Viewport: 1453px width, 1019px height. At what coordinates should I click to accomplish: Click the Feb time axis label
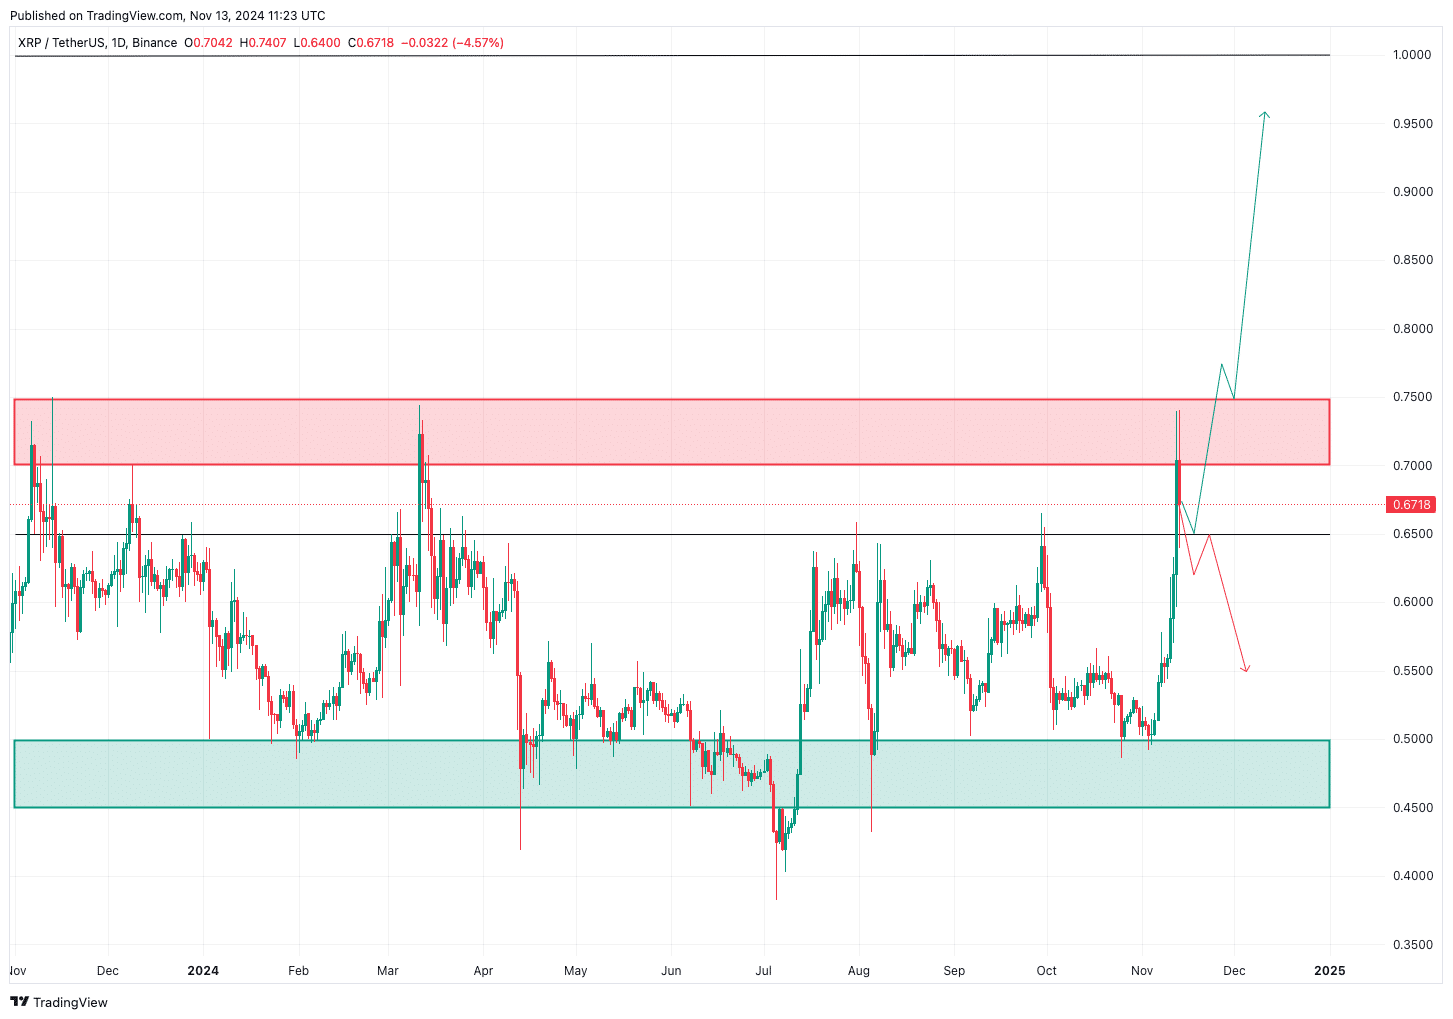click(298, 971)
